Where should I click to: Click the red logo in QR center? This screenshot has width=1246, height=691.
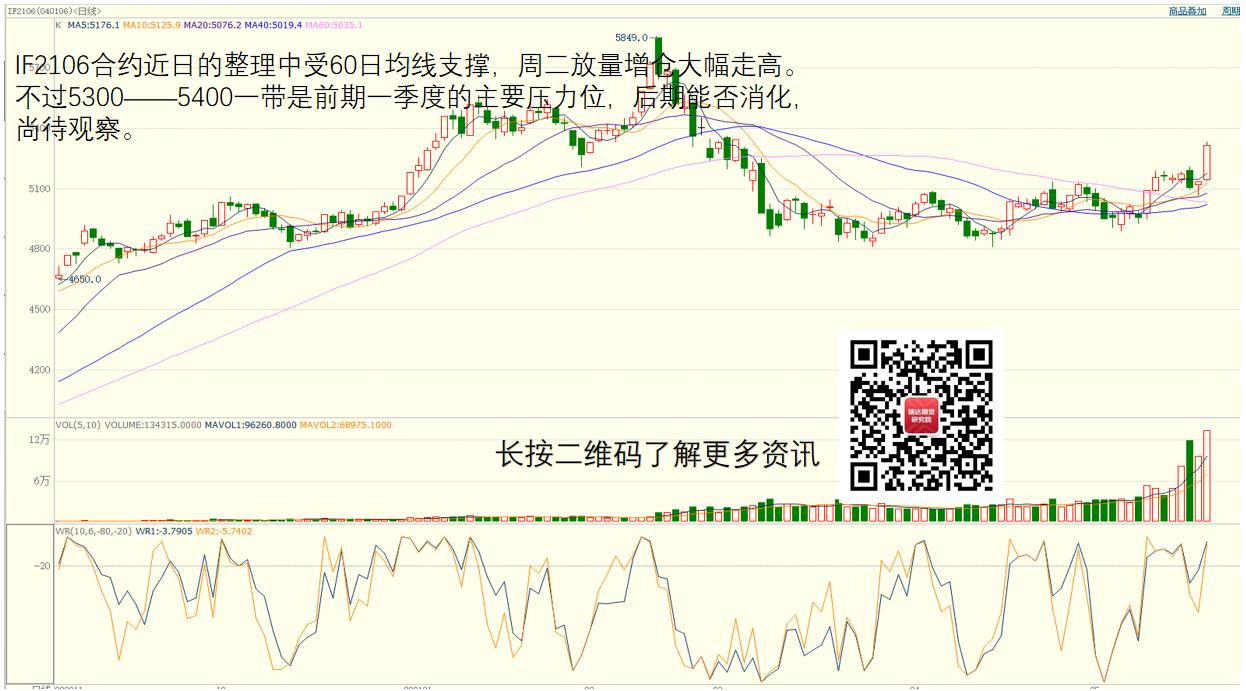click(x=921, y=415)
